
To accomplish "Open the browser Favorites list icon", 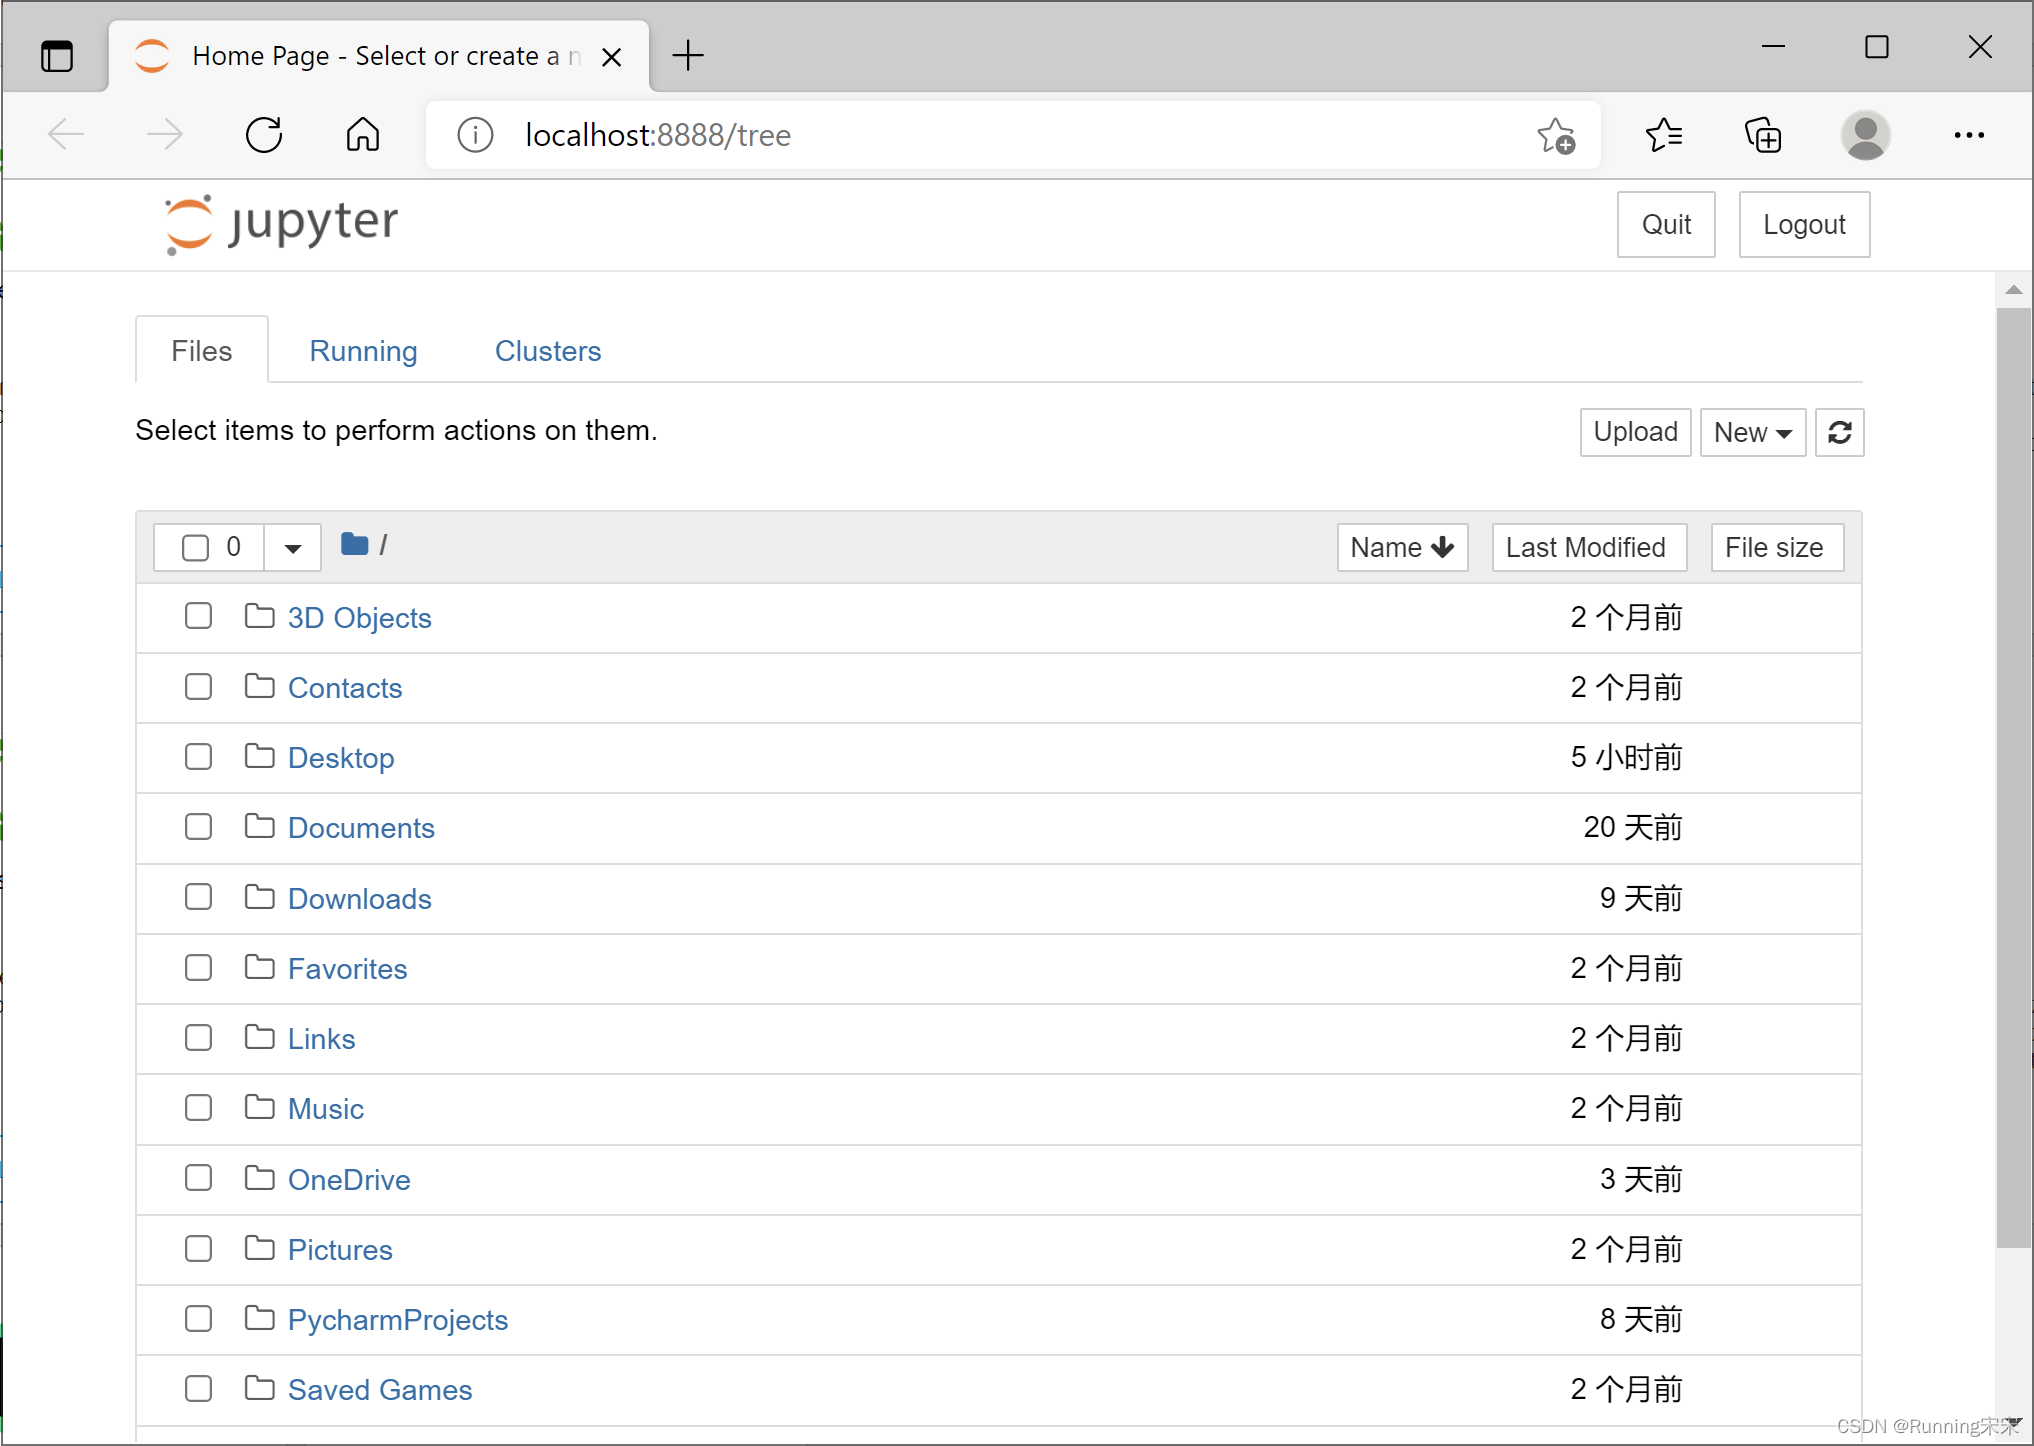I will pyautogui.click(x=1664, y=135).
